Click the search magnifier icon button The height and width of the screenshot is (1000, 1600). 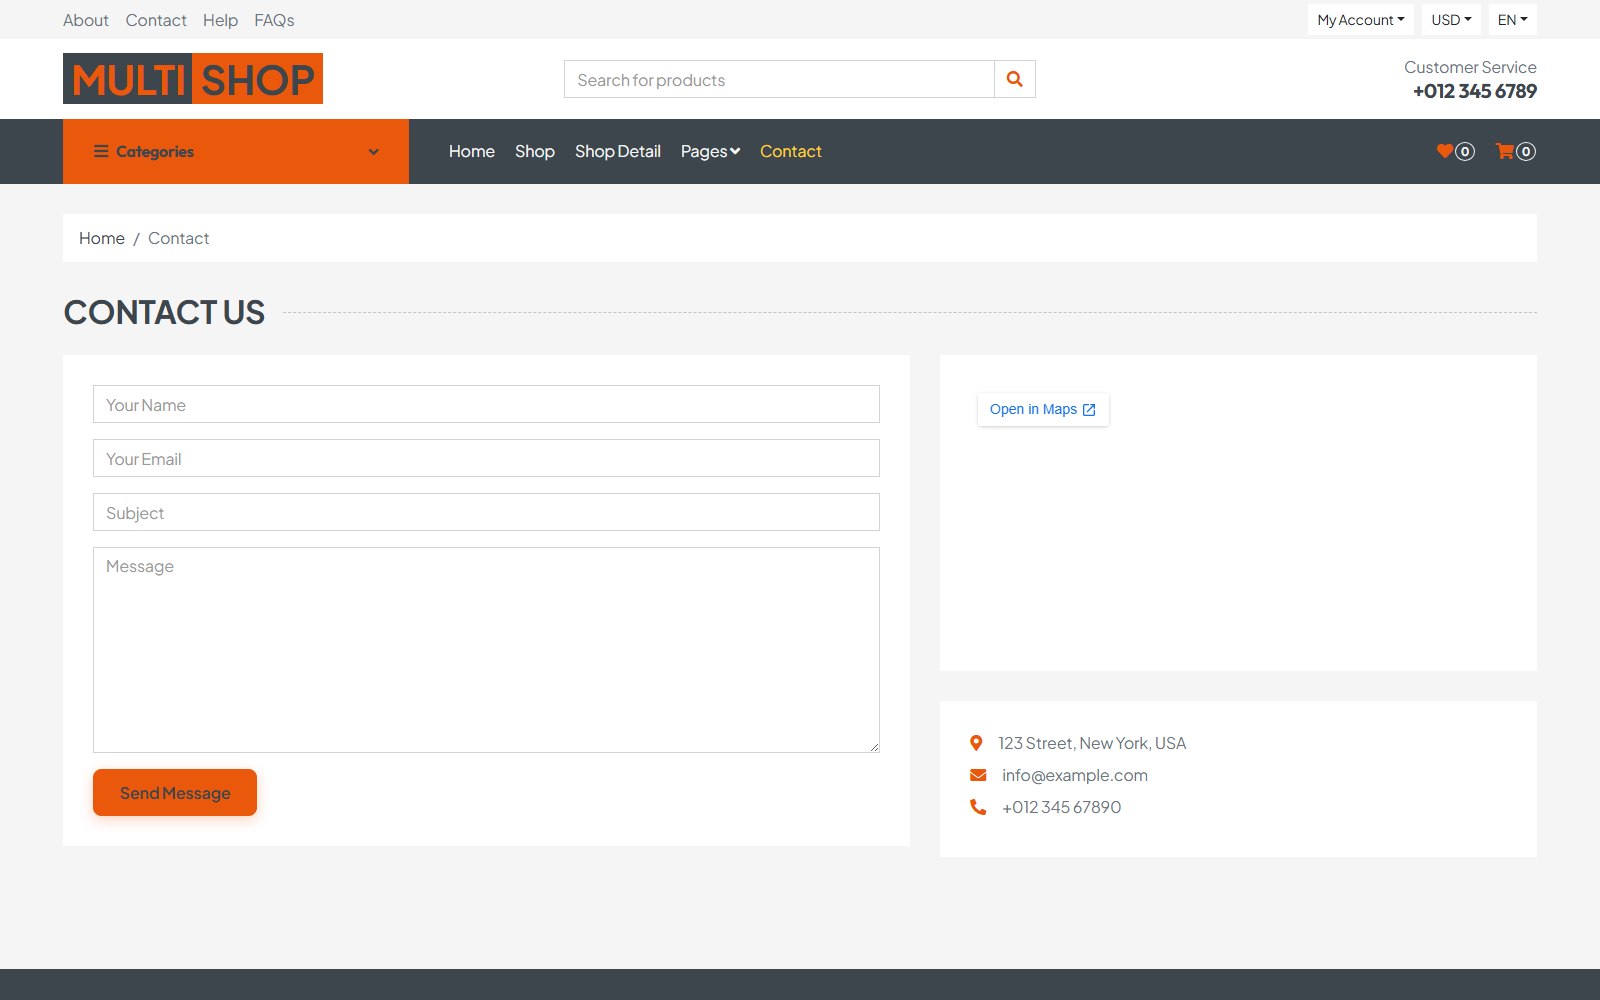click(1015, 79)
